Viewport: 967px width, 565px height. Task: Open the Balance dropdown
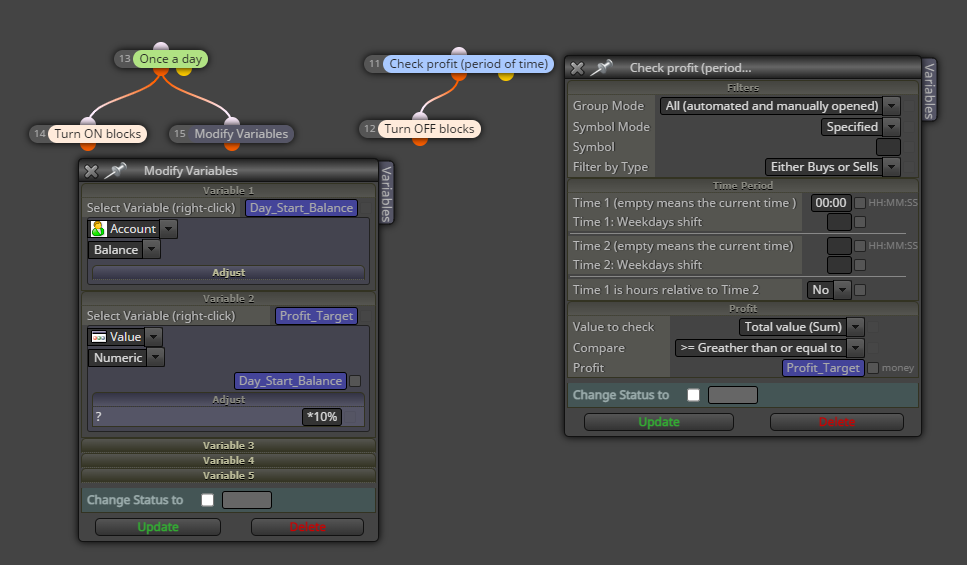click(x=152, y=250)
